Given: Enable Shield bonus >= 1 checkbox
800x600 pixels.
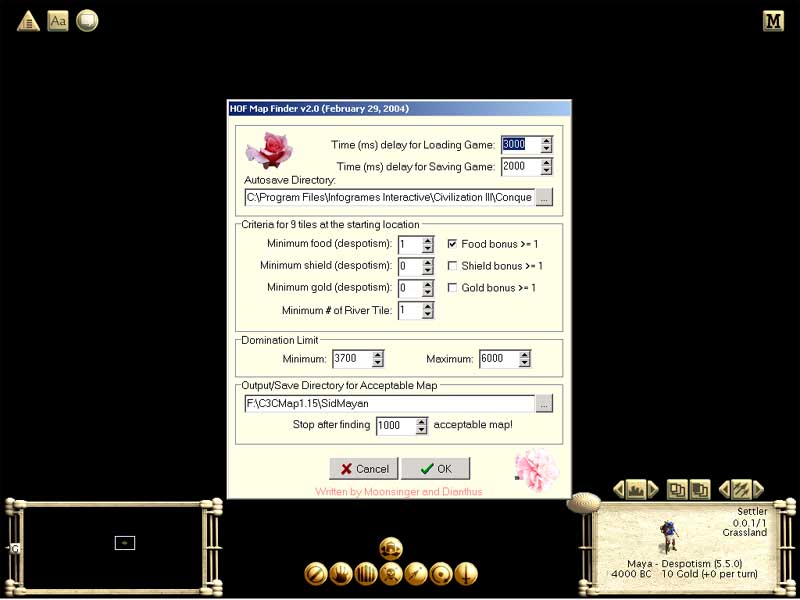Looking at the screenshot, I should click(452, 266).
